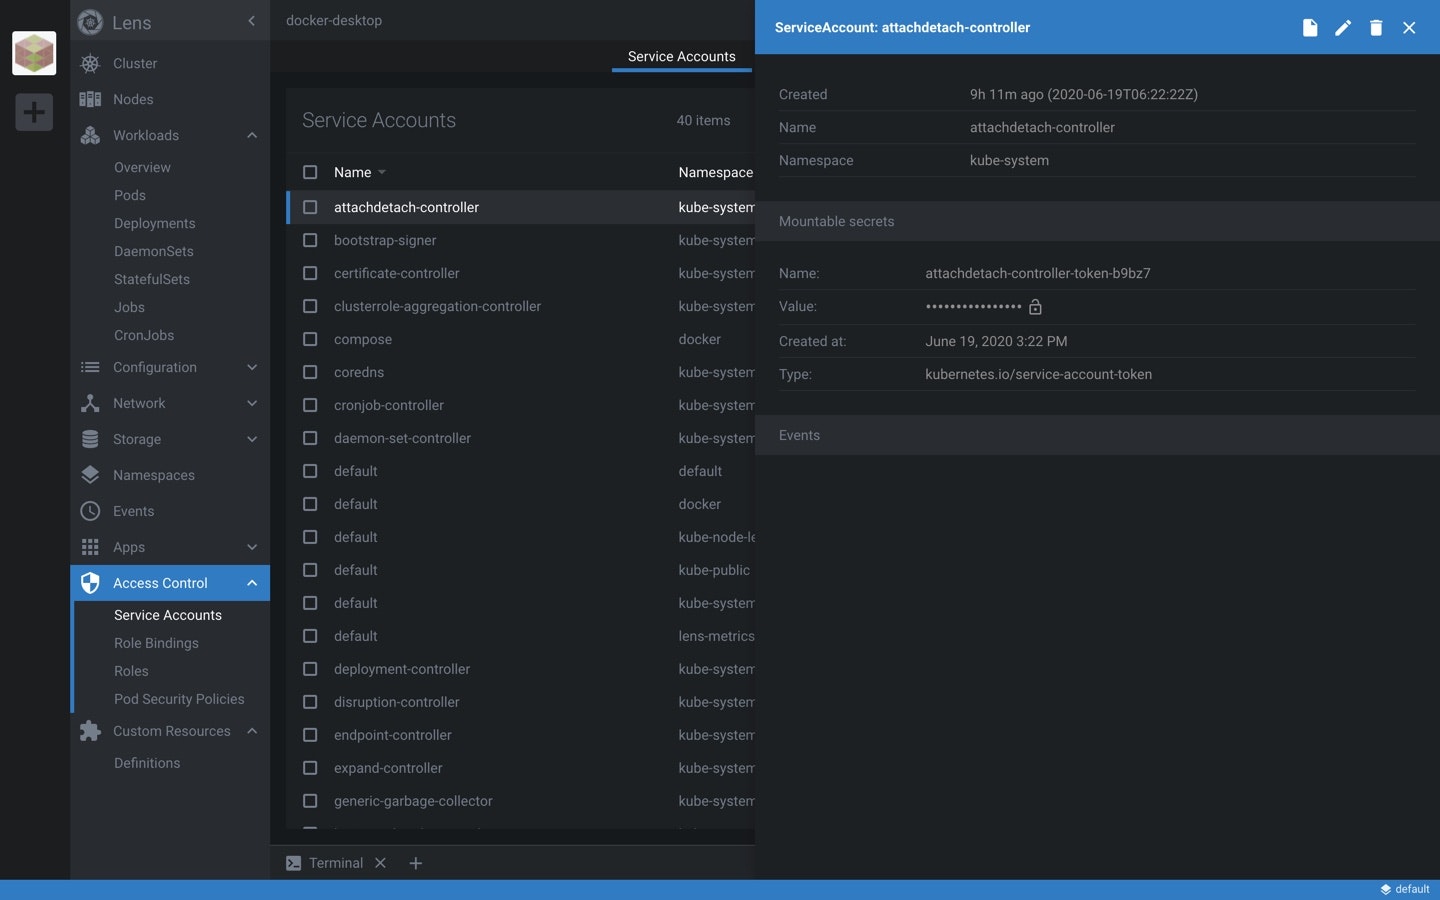Click the Network topology icon
Viewport: 1440px width, 900px height.
[x=90, y=403]
